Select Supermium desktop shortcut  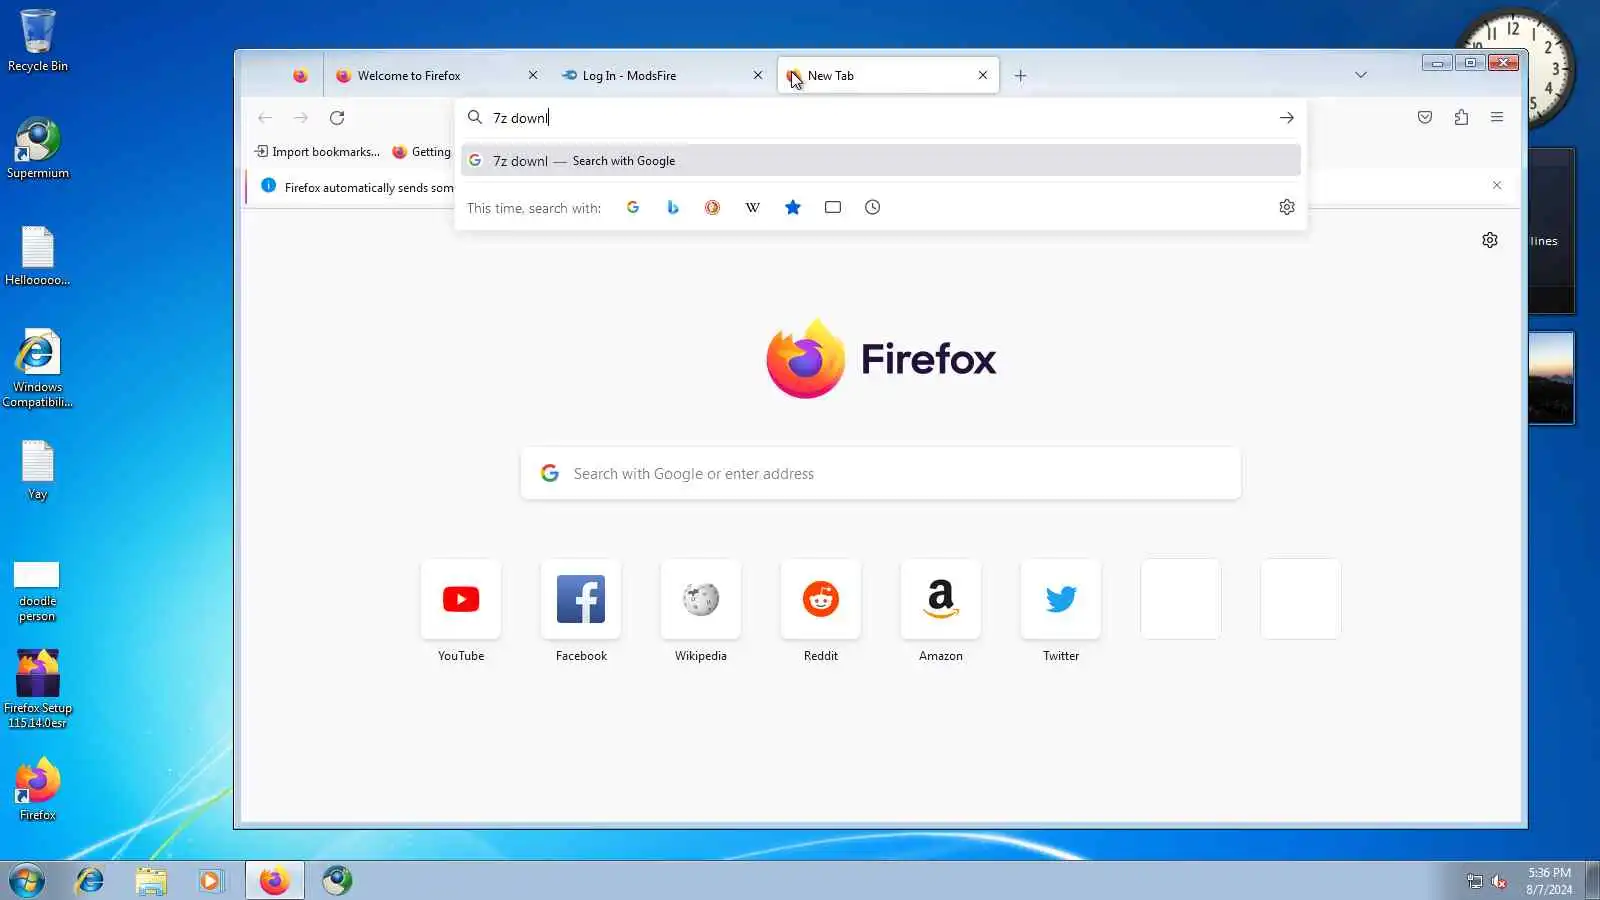[x=38, y=148]
